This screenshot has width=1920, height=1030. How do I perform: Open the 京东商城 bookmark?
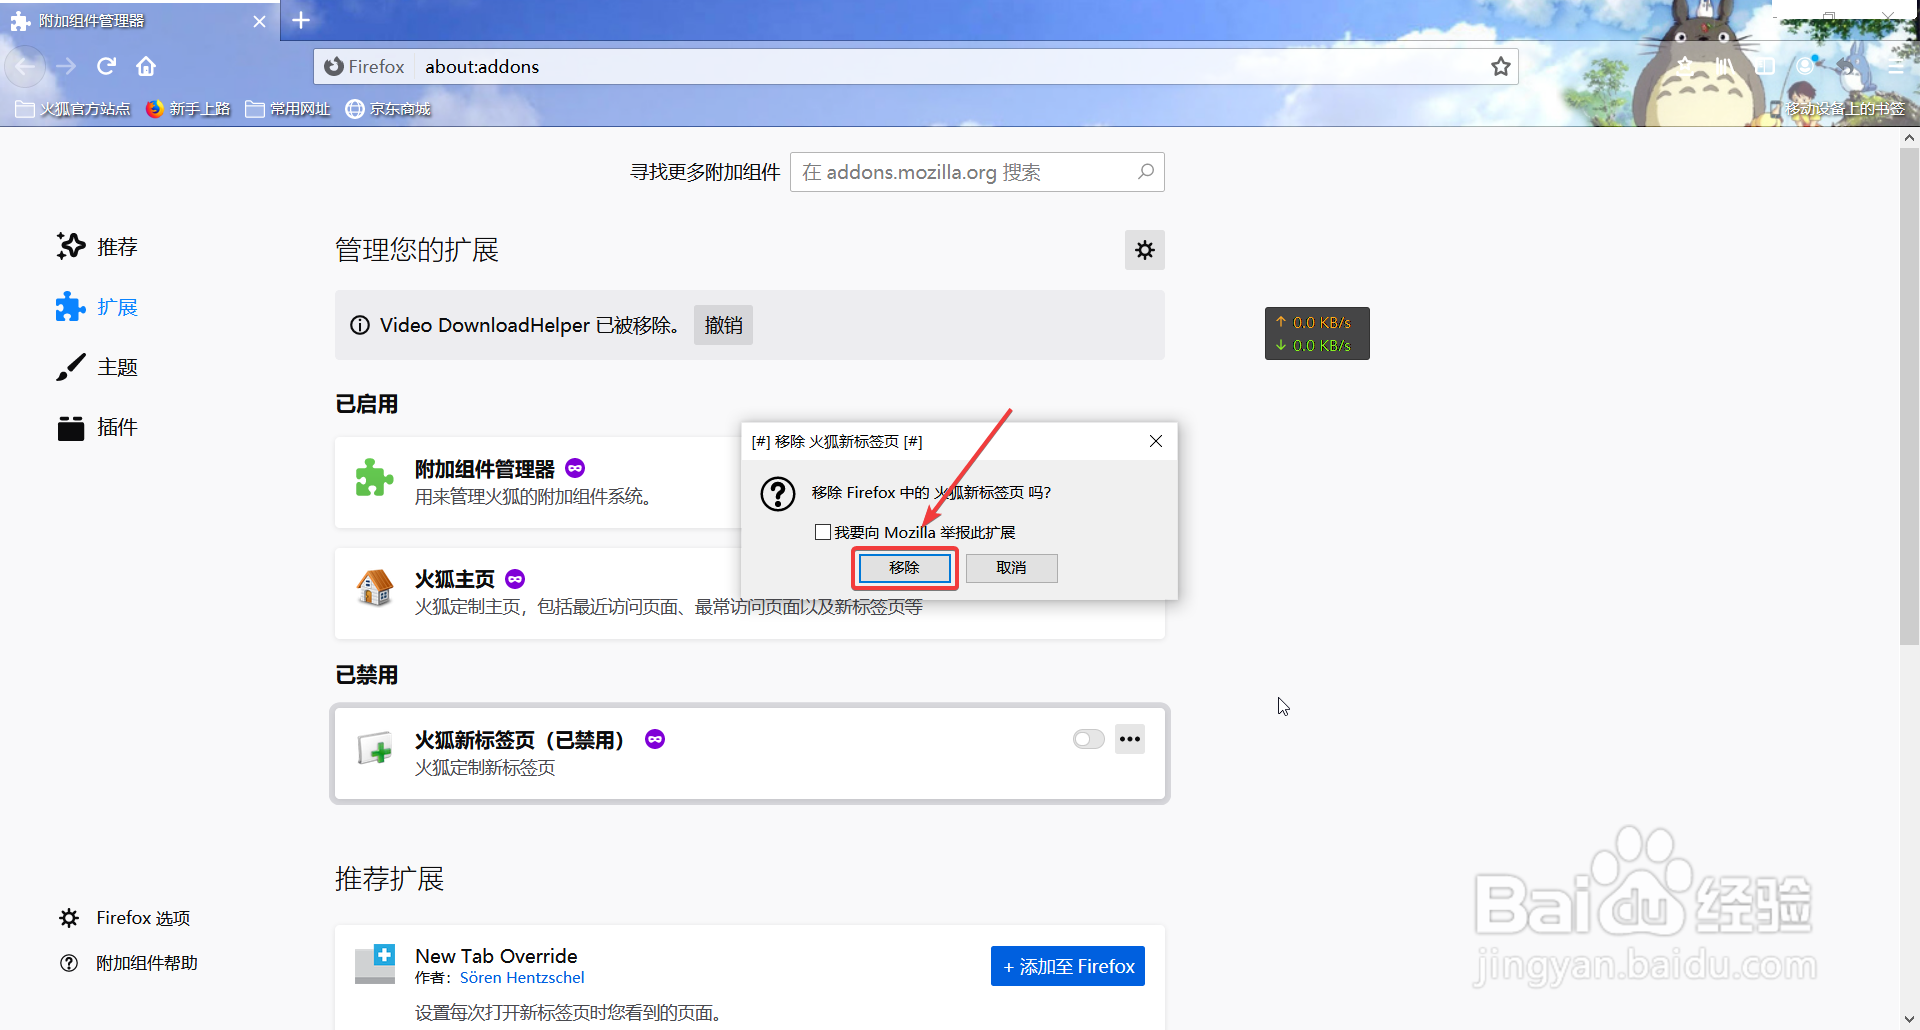pos(388,109)
